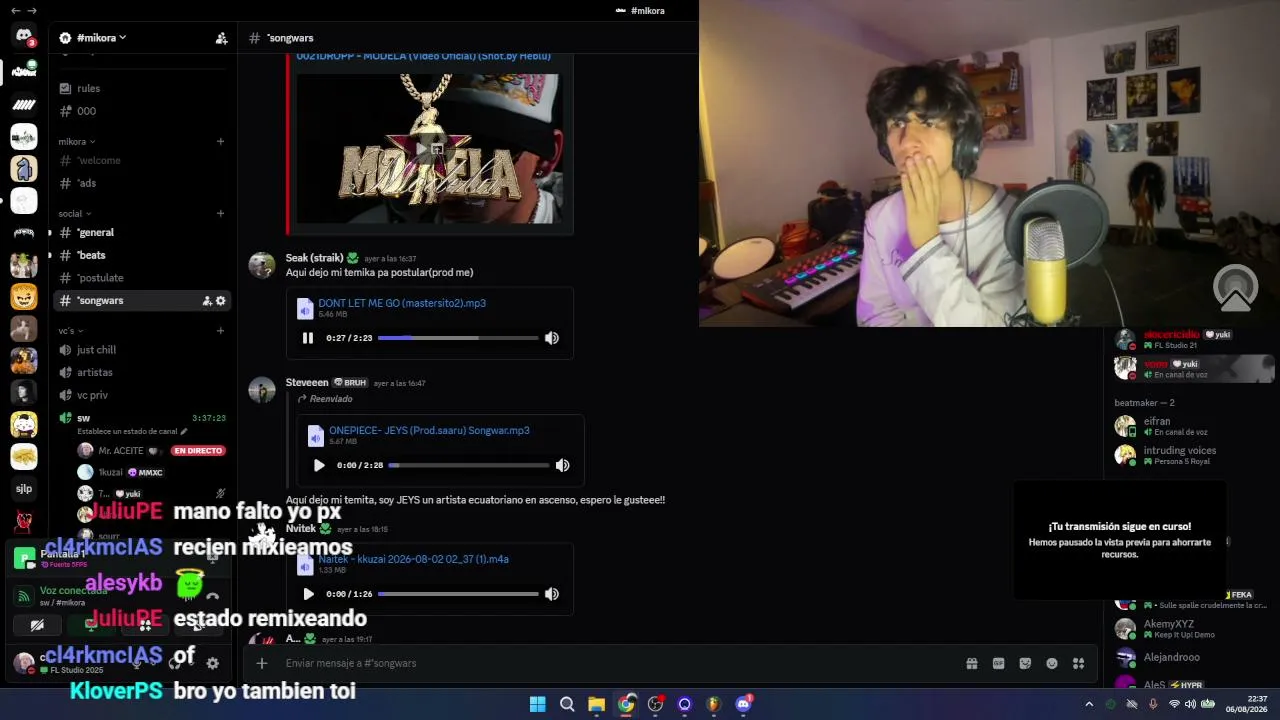This screenshot has width=1280, height=720.
Task: Seek in Naitek - kkuzai progress bar
Action: pyautogui.click(x=458, y=594)
